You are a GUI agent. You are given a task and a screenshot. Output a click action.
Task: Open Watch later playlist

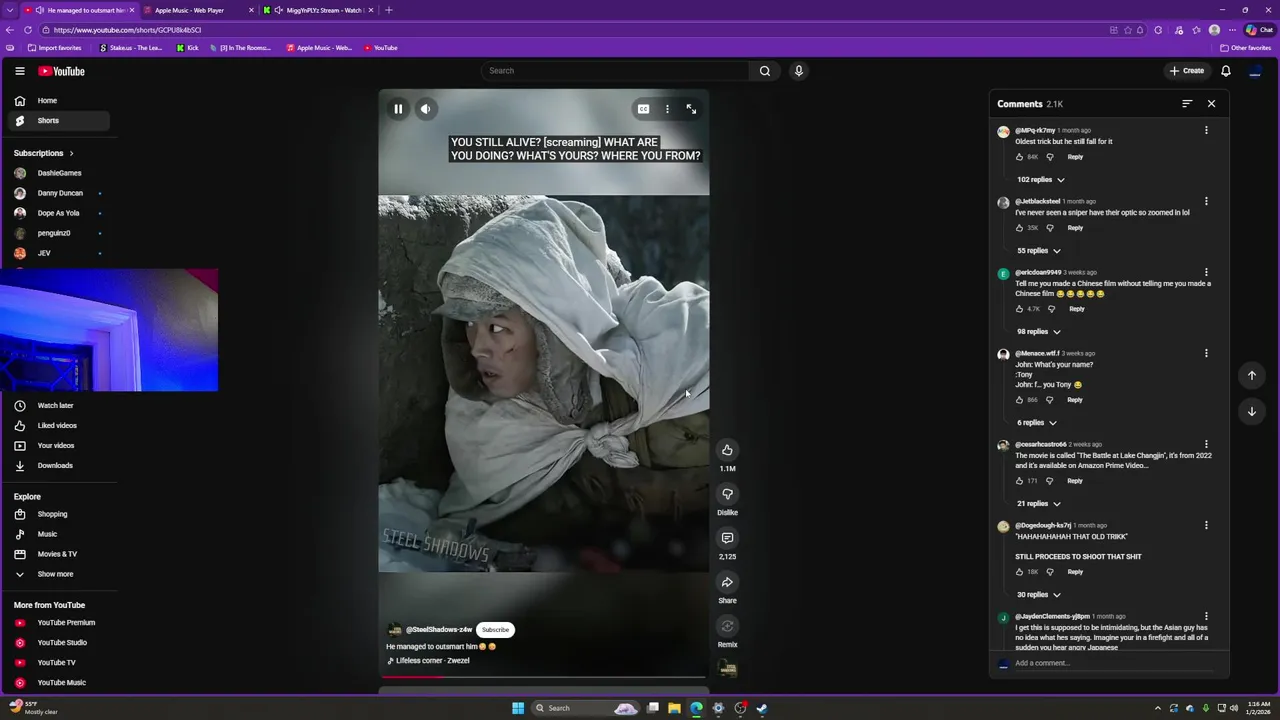59,406
